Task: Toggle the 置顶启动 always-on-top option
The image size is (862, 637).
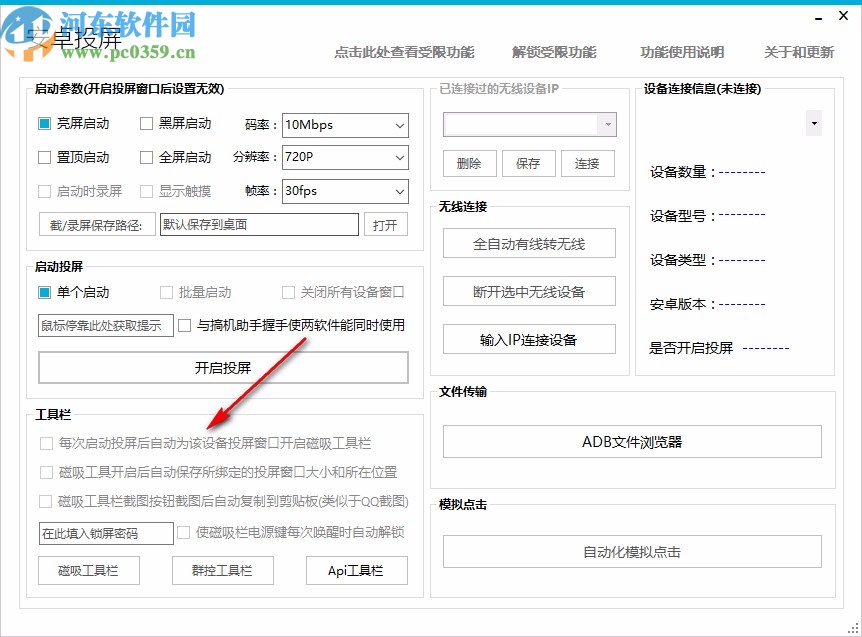Action: click(45, 157)
